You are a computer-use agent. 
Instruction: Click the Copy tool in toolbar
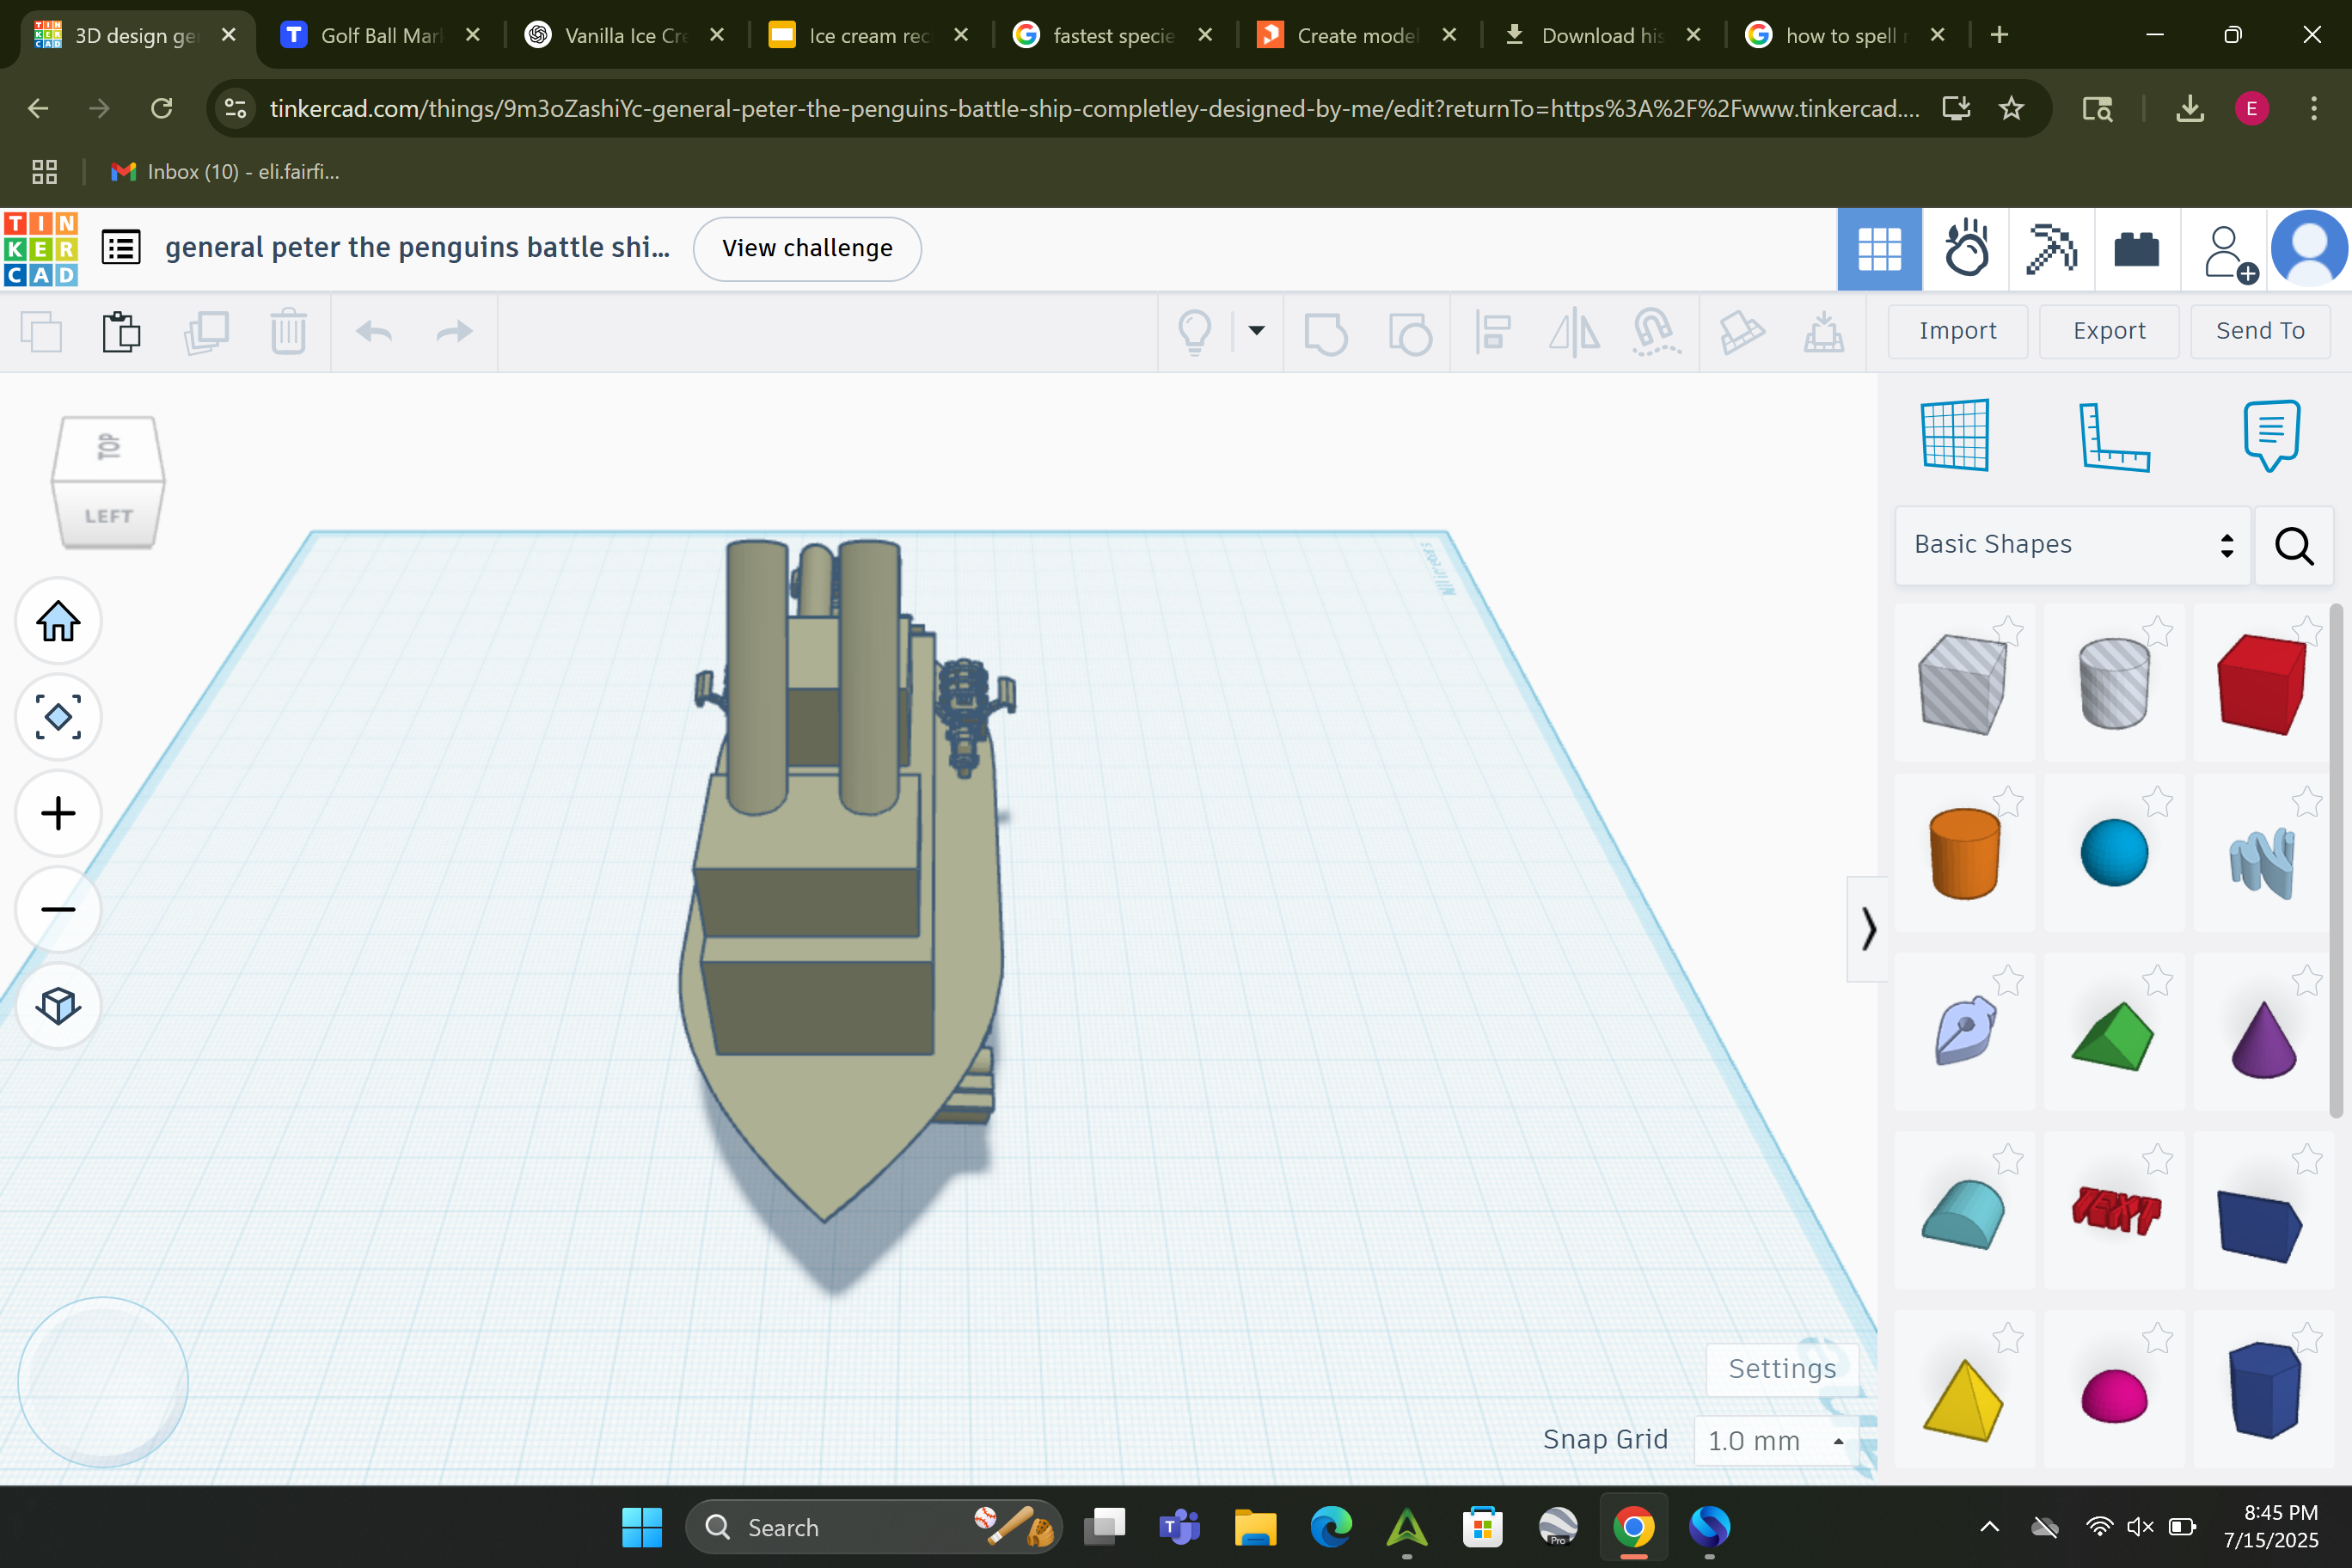[42, 332]
